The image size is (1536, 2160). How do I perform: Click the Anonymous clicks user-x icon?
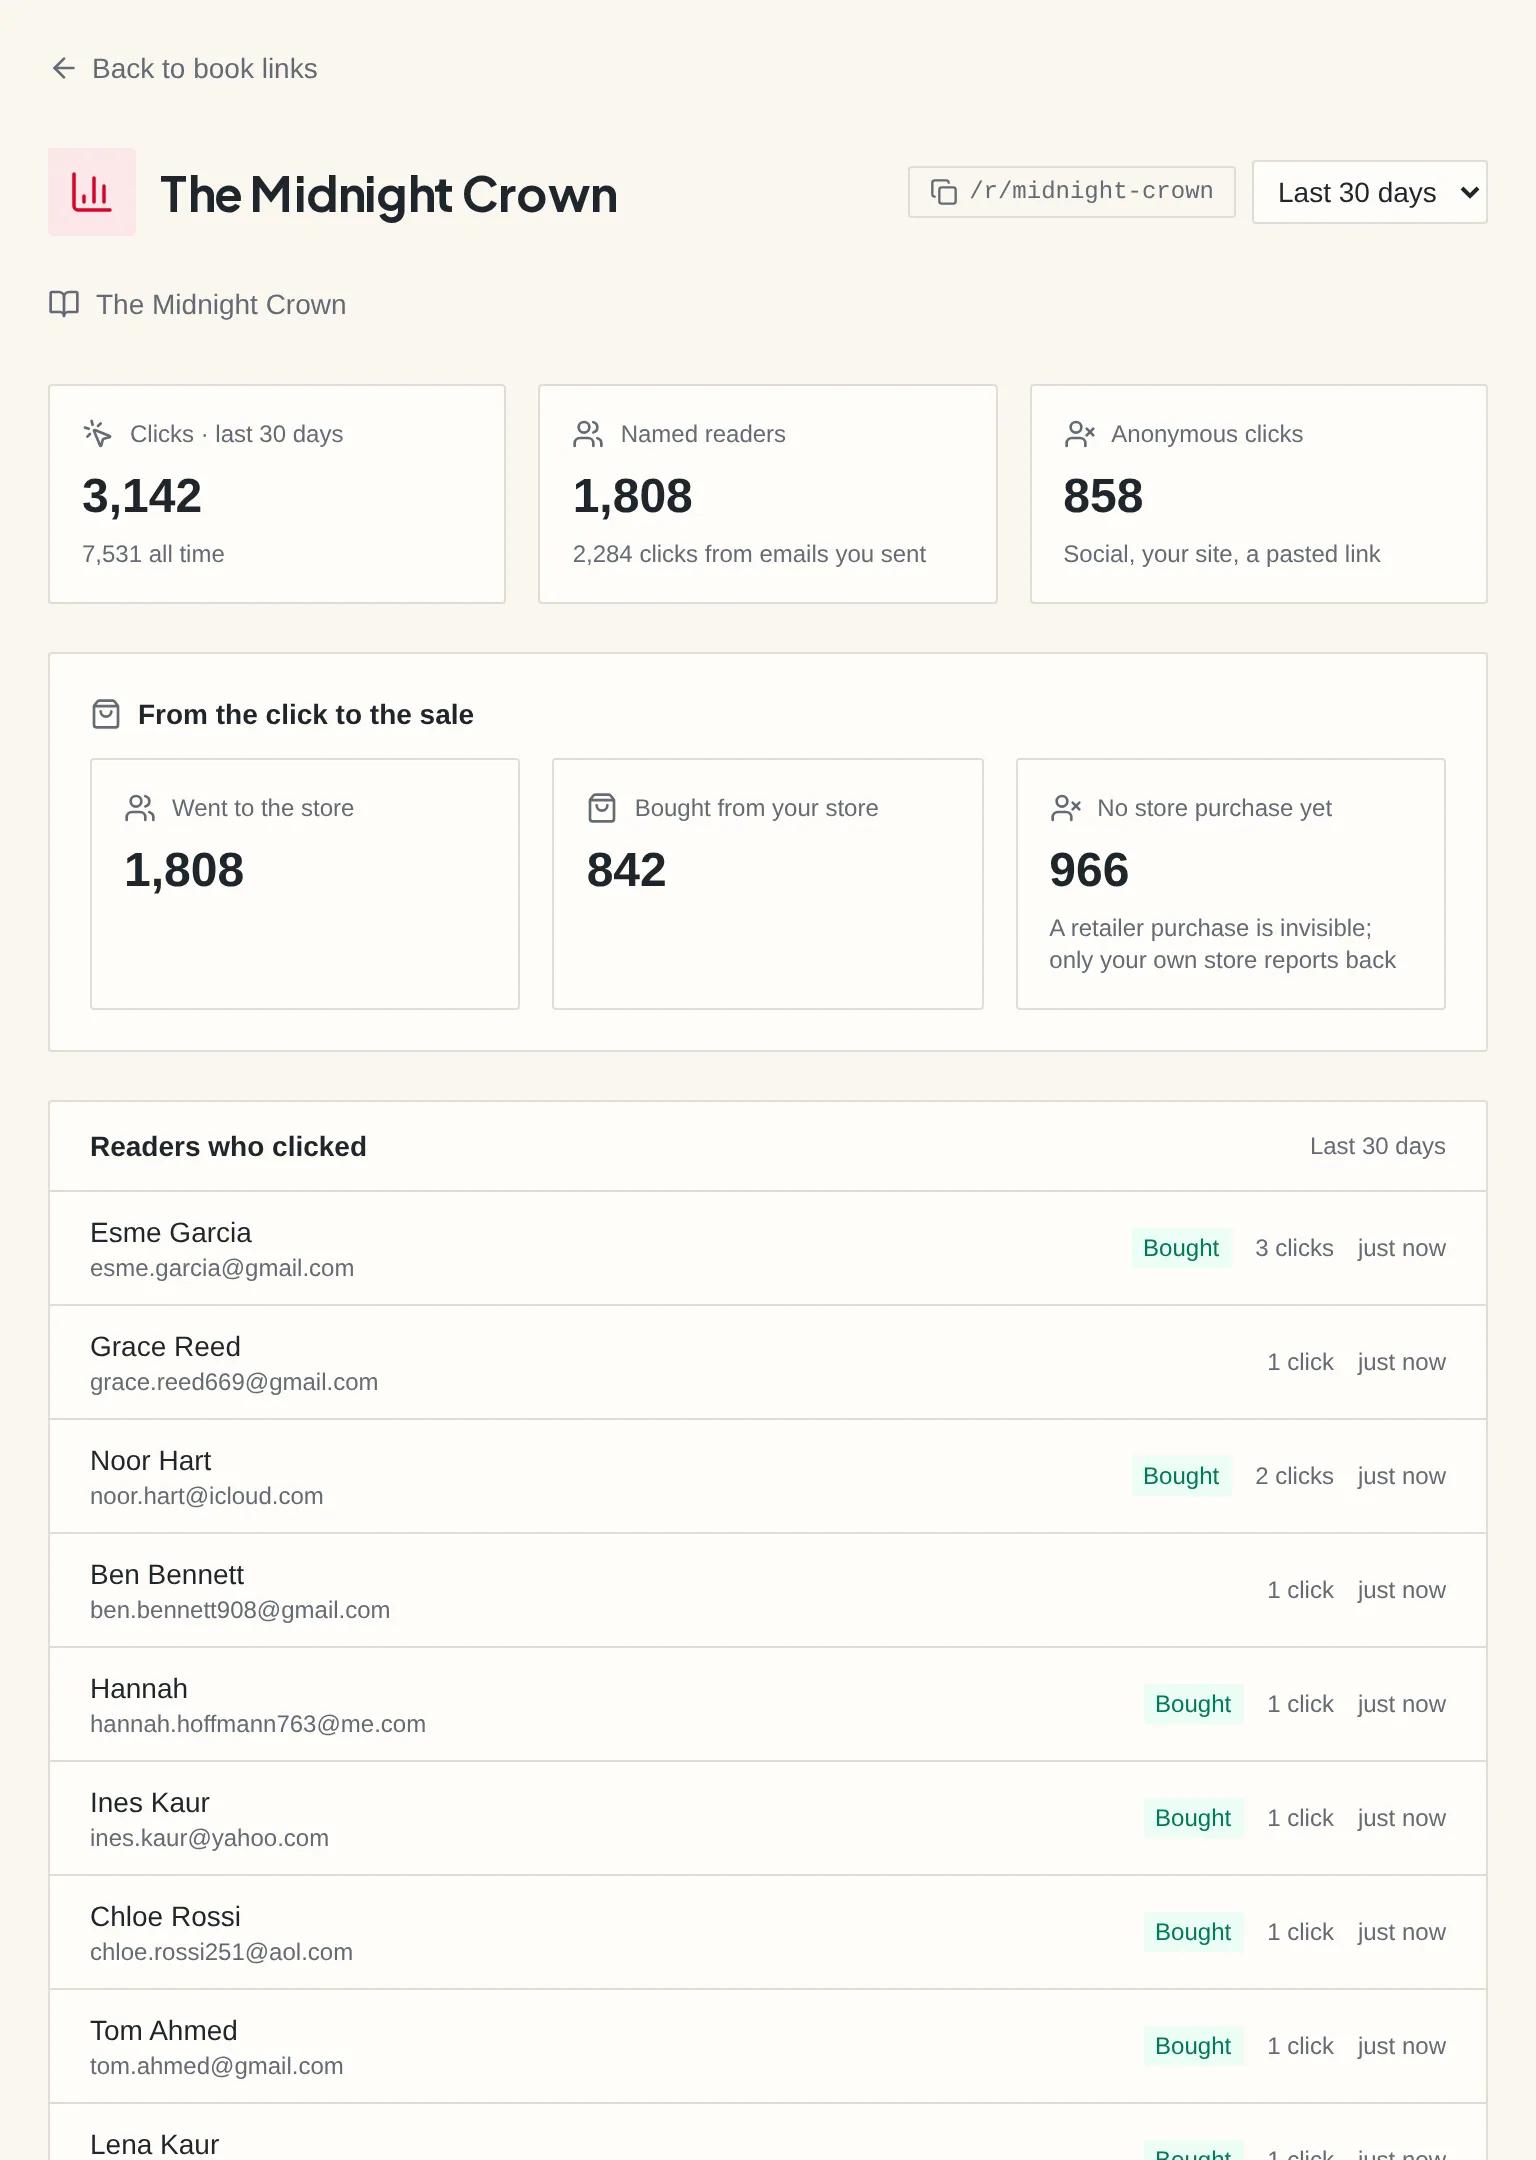tap(1079, 434)
